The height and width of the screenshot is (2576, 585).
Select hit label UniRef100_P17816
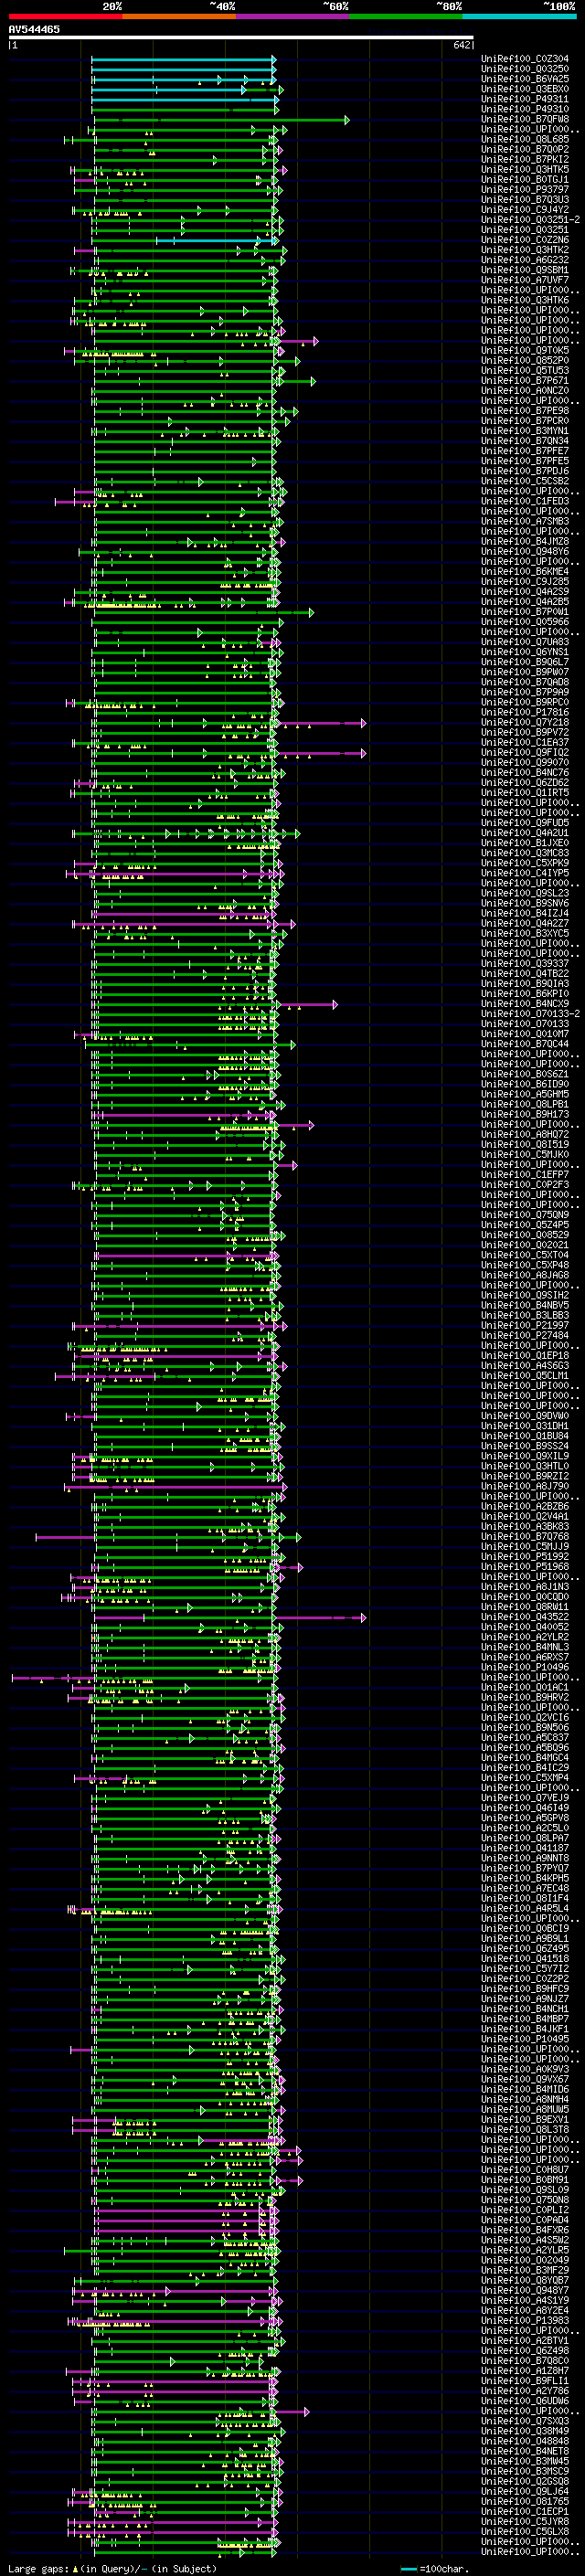pyautogui.click(x=525, y=713)
